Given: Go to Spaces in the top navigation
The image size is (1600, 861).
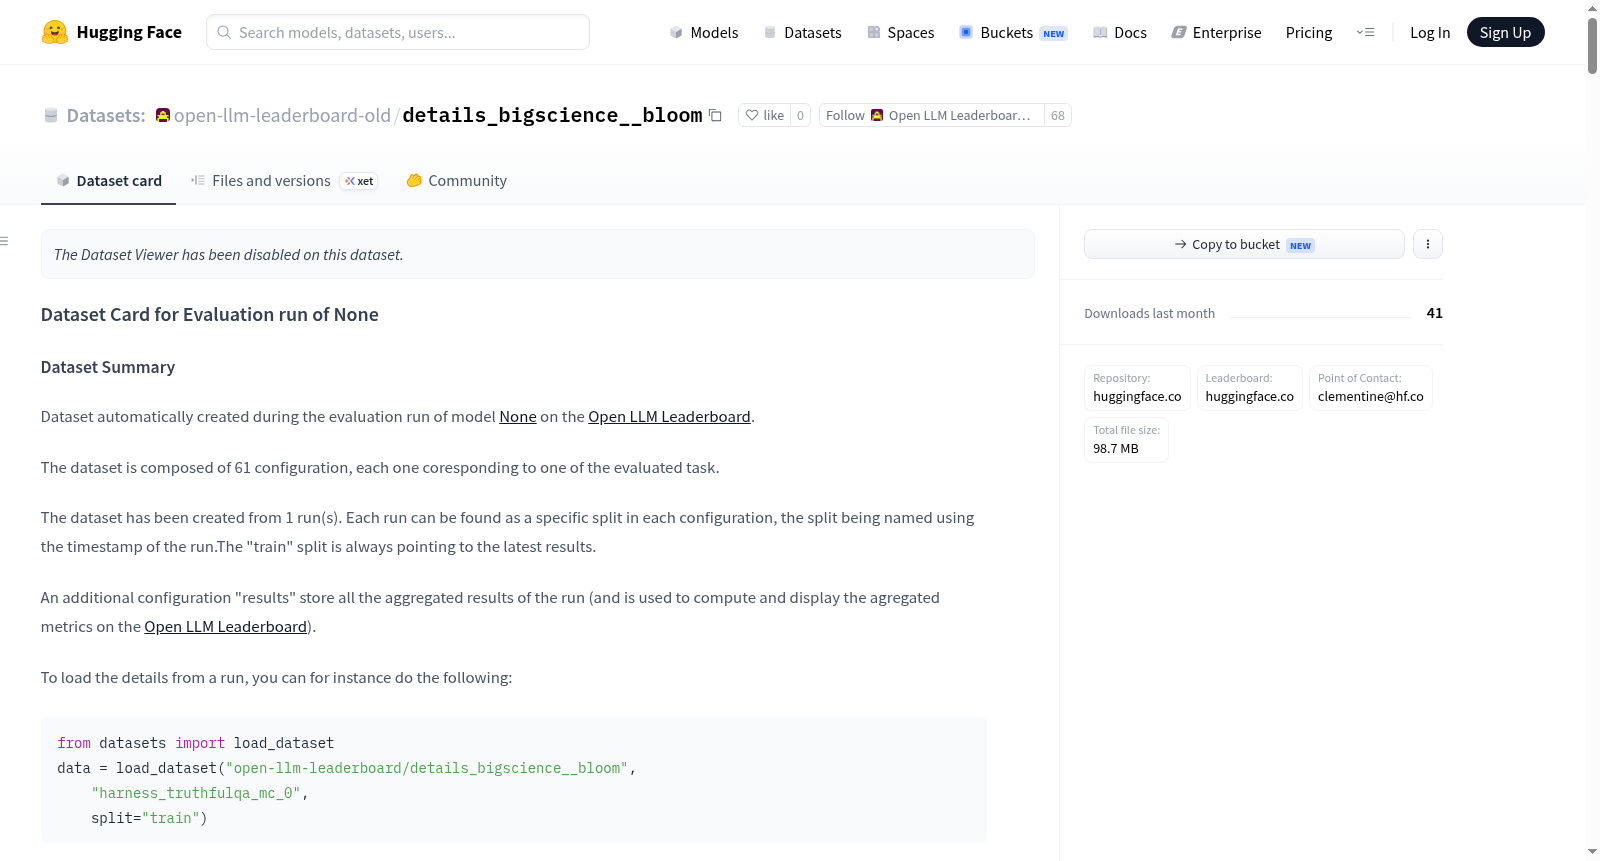Looking at the screenshot, I should [x=901, y=32].
